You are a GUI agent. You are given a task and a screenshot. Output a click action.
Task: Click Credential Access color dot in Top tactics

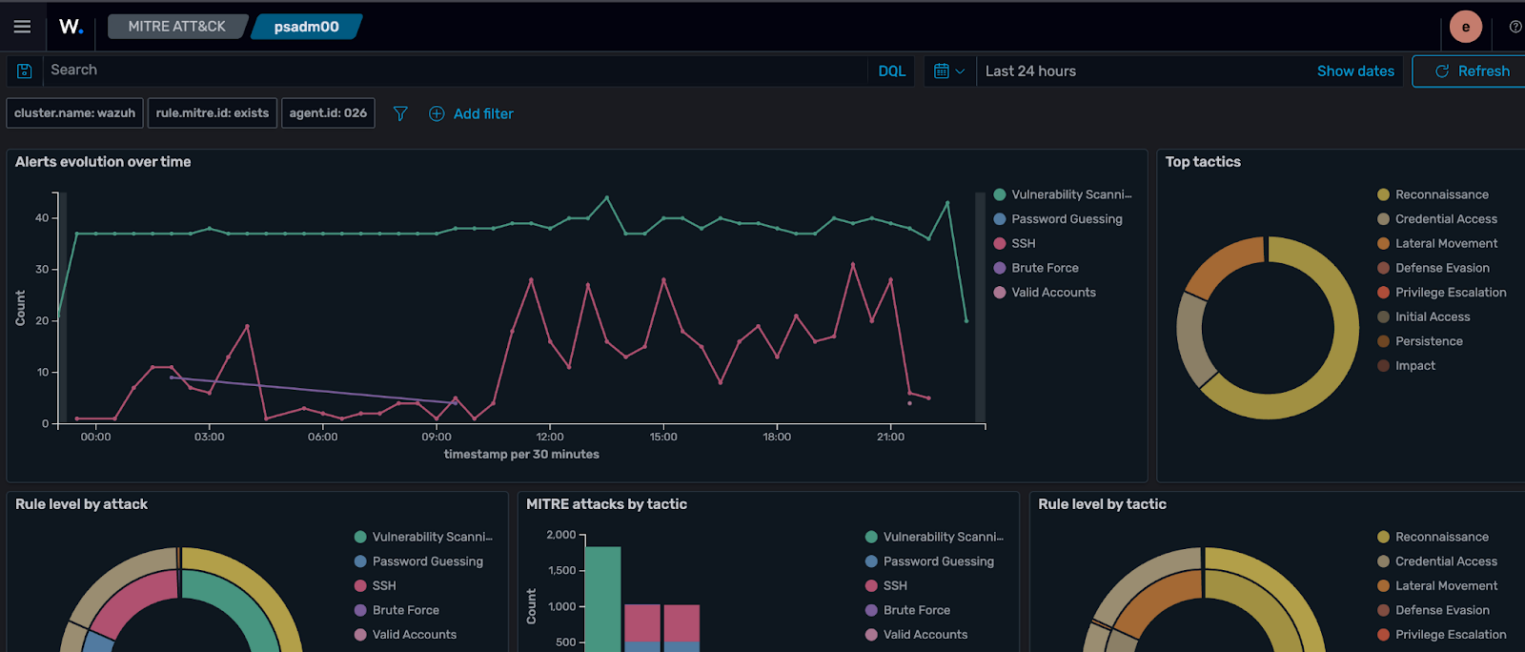1383,219
